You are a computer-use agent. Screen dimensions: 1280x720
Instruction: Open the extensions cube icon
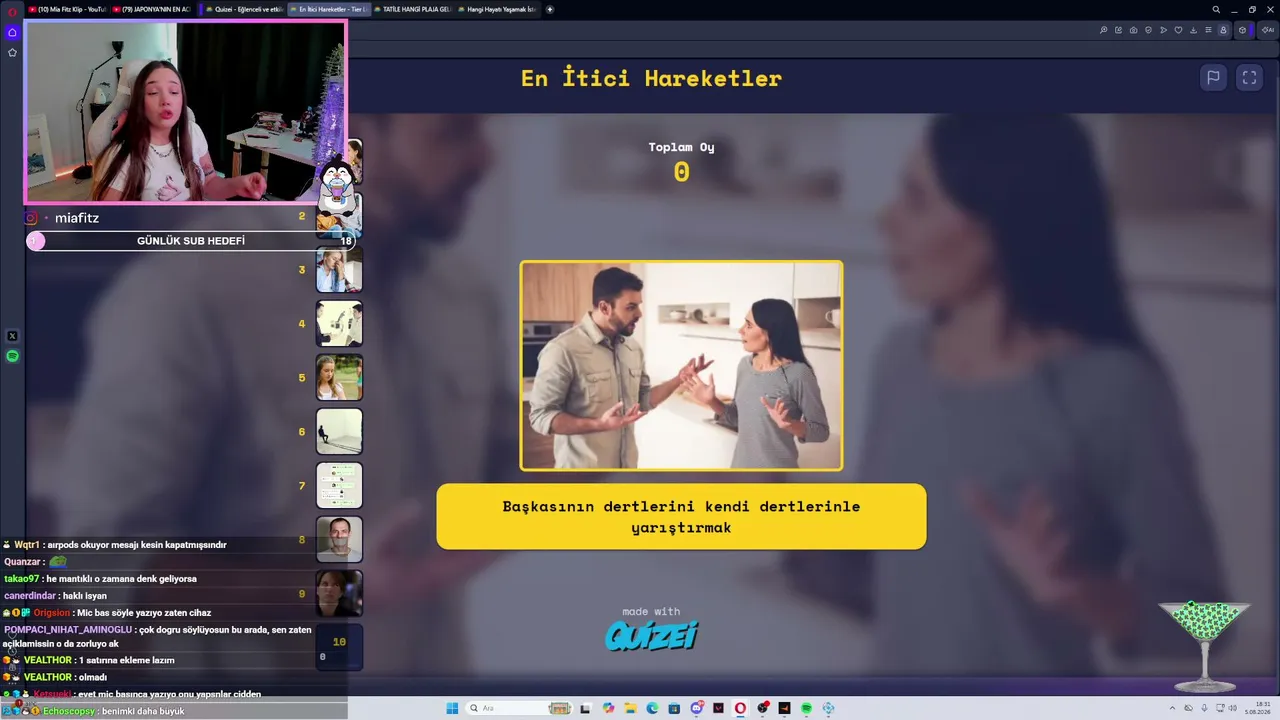tap(1243, 30)
